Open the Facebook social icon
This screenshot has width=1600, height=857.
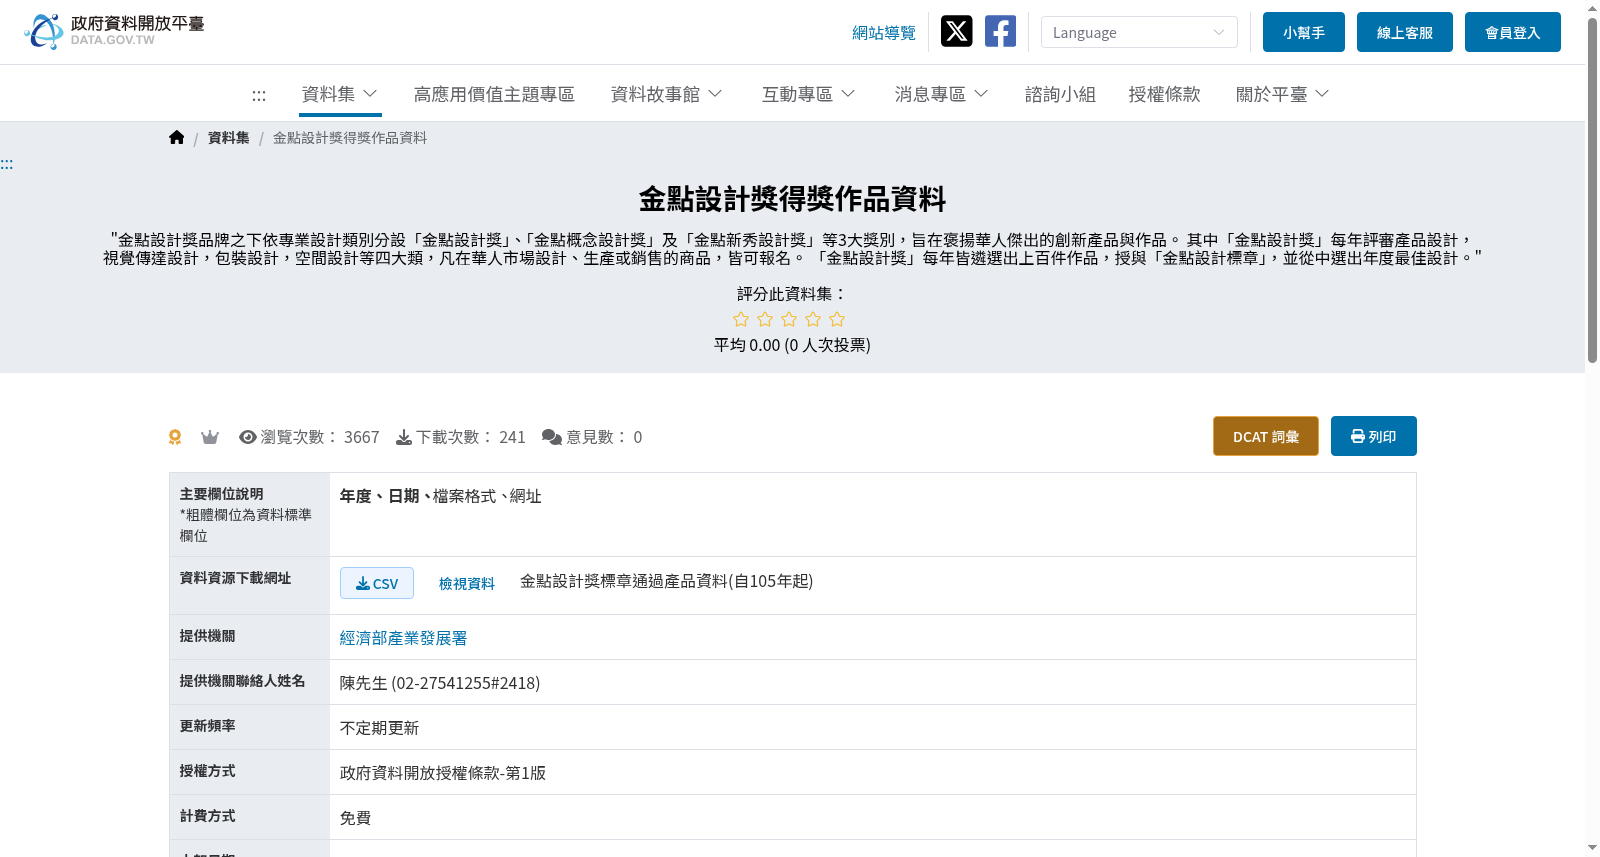pyautogui.click(x=1000, y=31)
